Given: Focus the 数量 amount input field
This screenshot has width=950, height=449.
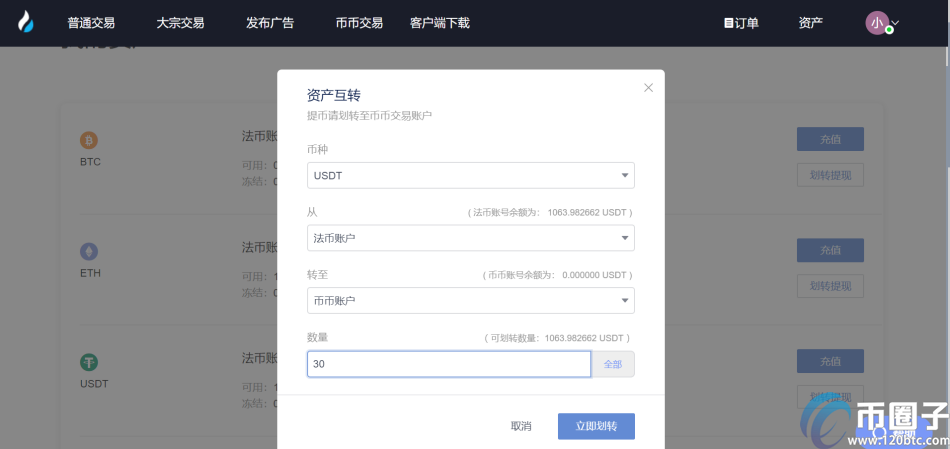Looking at the screenshot, I should point(448,364).
